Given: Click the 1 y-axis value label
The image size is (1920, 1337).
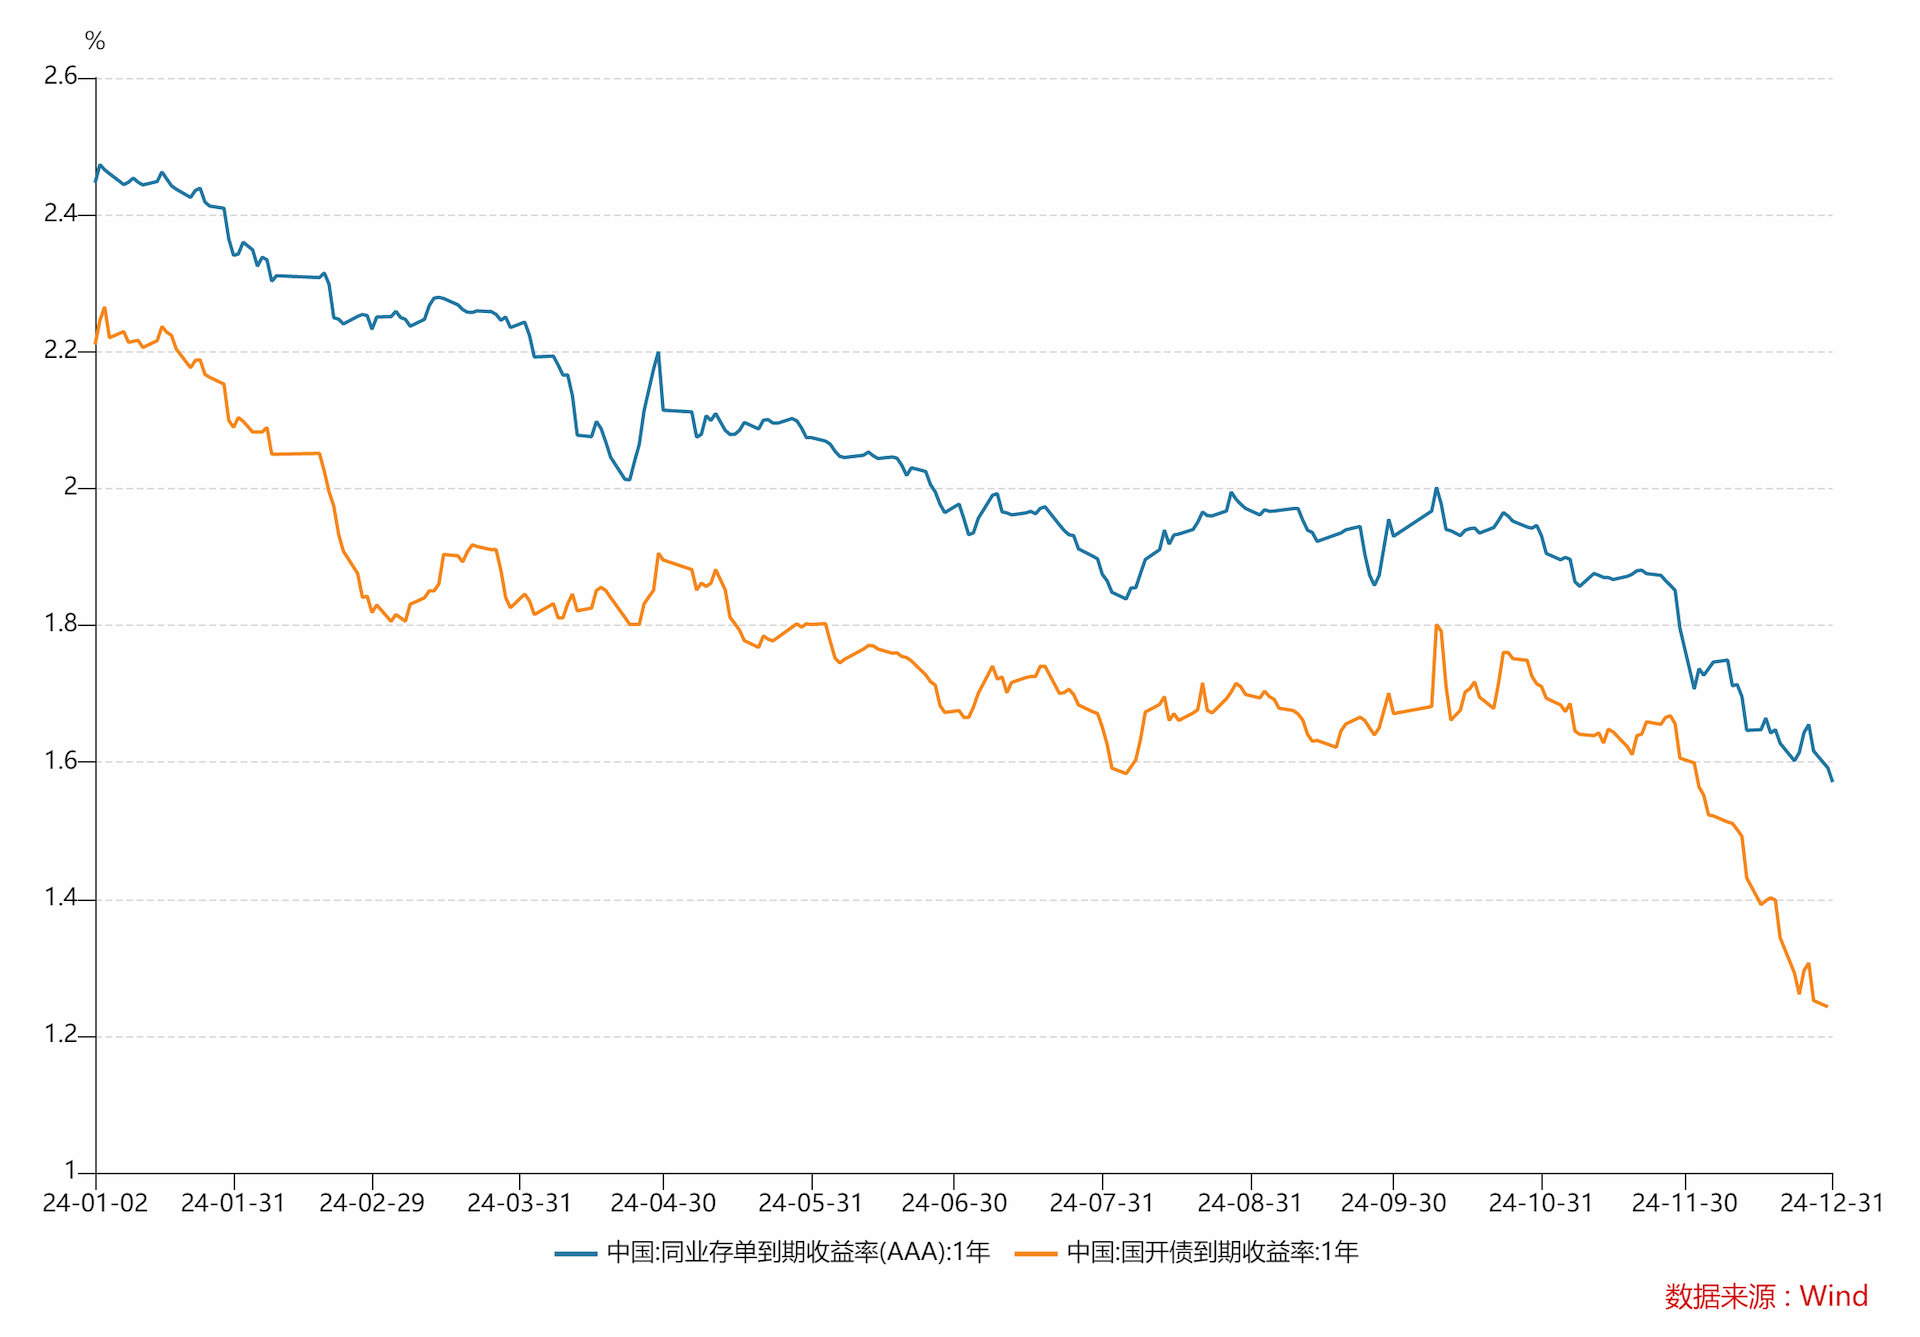Looking at the screenshot, I should tap(70, 1170).
